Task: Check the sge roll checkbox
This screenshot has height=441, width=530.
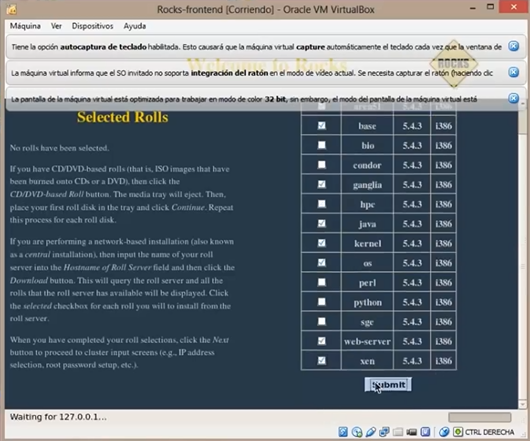Action: click(321, 322)
